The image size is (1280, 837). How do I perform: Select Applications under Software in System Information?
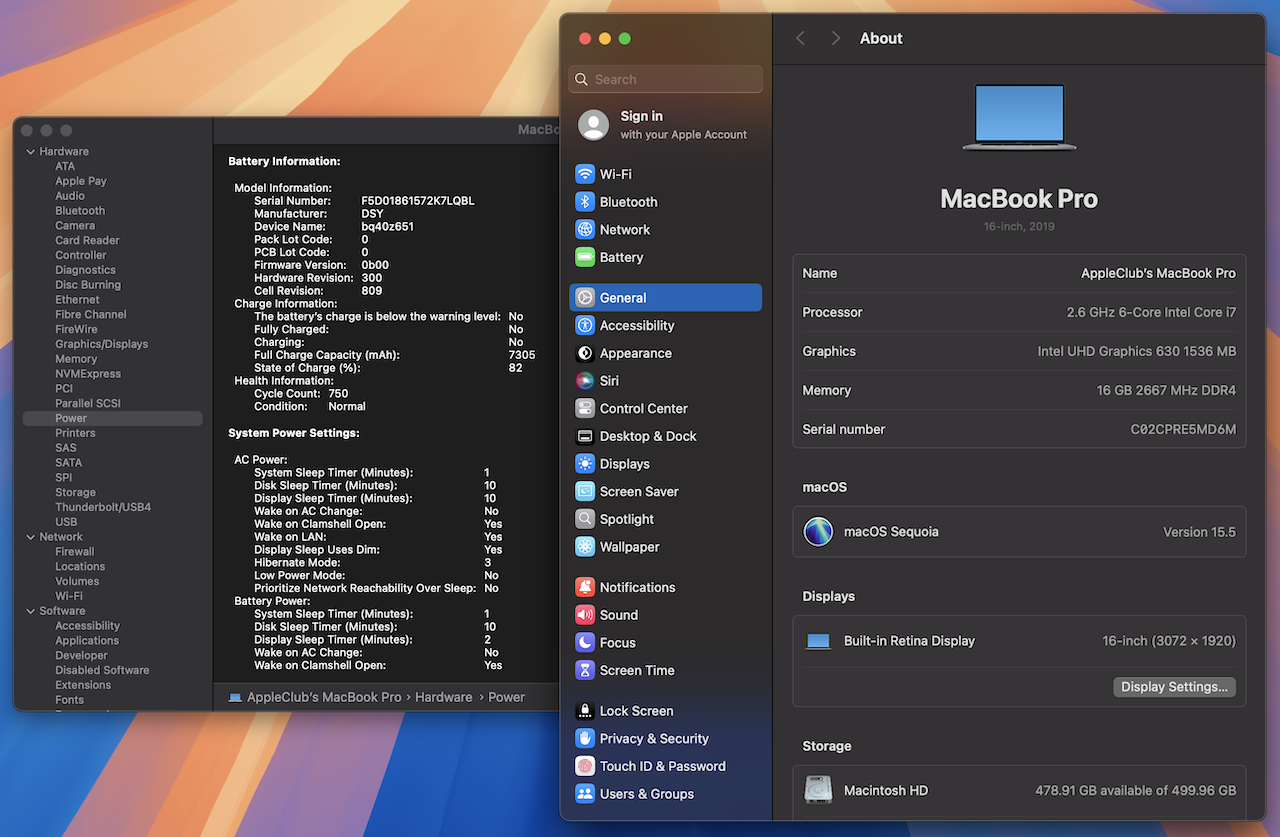pyautogui.click(x=87, y=640)
